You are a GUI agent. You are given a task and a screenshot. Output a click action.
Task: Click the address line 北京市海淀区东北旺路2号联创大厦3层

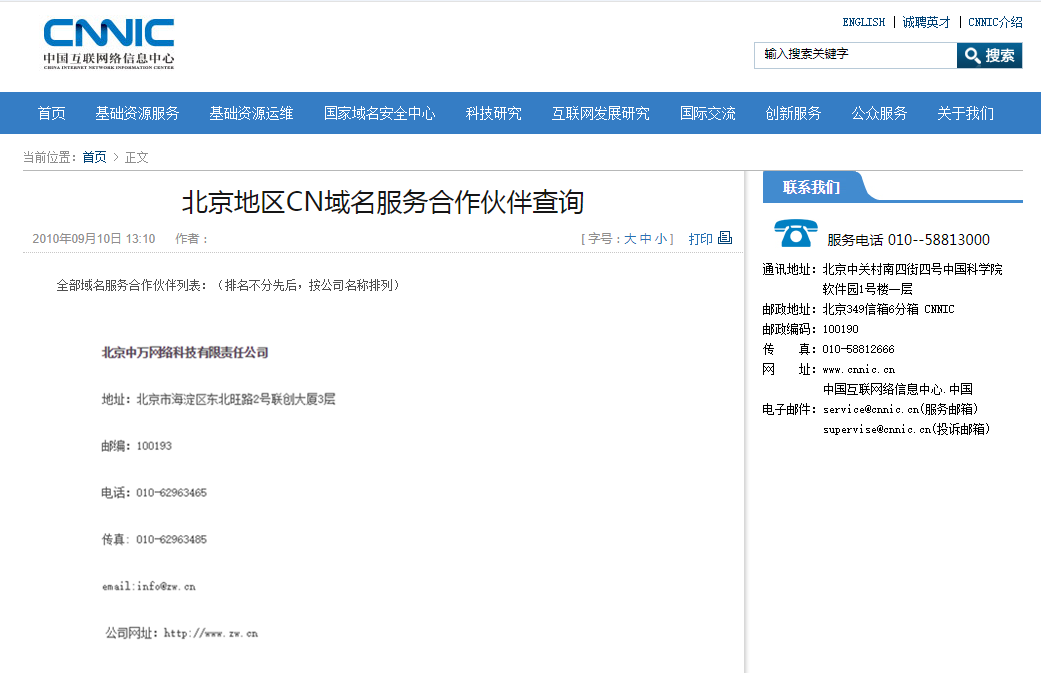click(218, 399)
